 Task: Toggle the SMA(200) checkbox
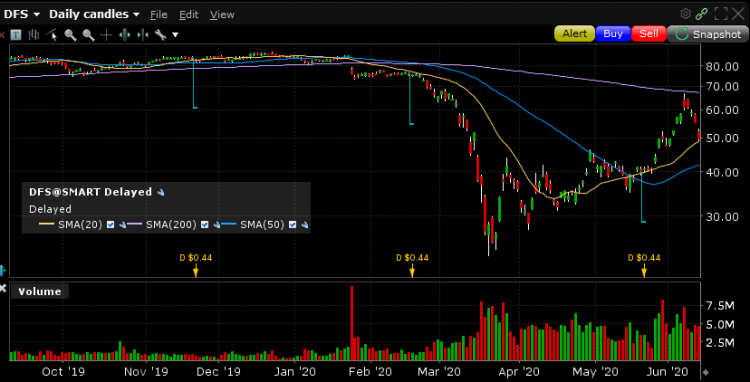[x=205, y=225]
